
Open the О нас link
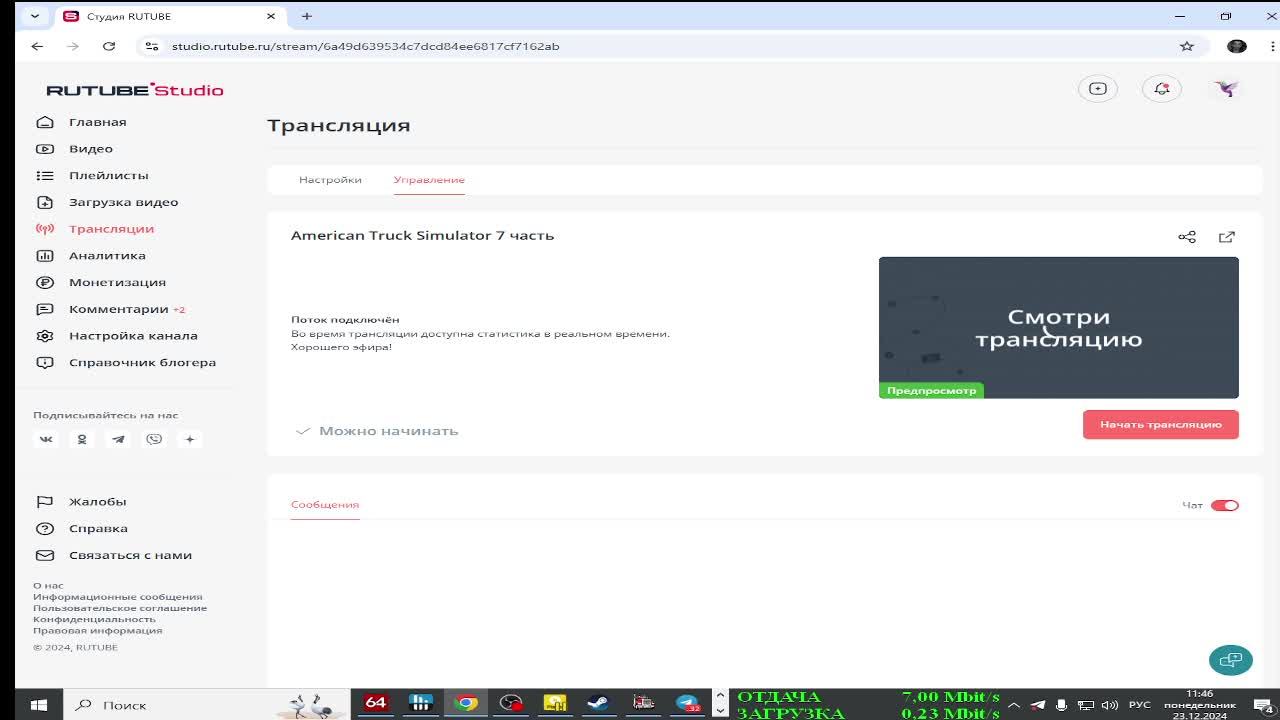pos(48,586)
